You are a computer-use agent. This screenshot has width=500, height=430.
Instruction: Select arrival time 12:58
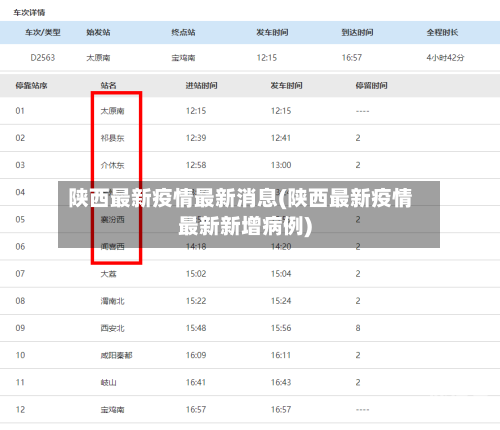[x=196, y=165]
